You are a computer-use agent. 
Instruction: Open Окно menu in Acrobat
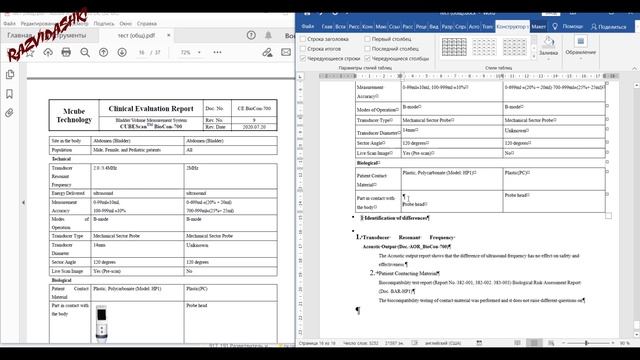(126, 24)
